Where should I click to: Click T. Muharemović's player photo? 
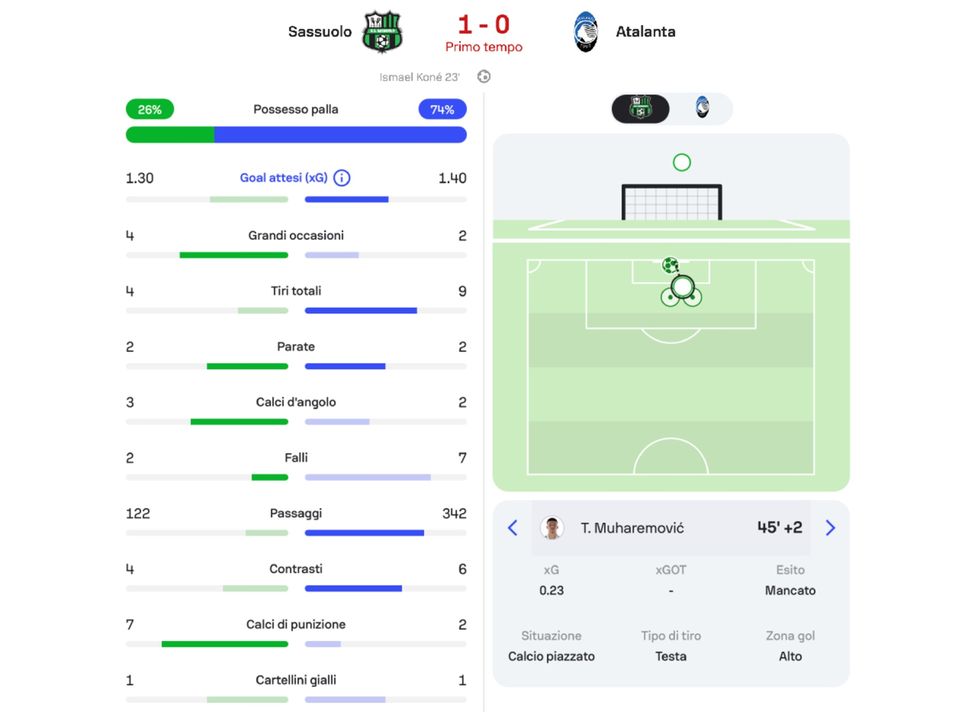[551, 528]
